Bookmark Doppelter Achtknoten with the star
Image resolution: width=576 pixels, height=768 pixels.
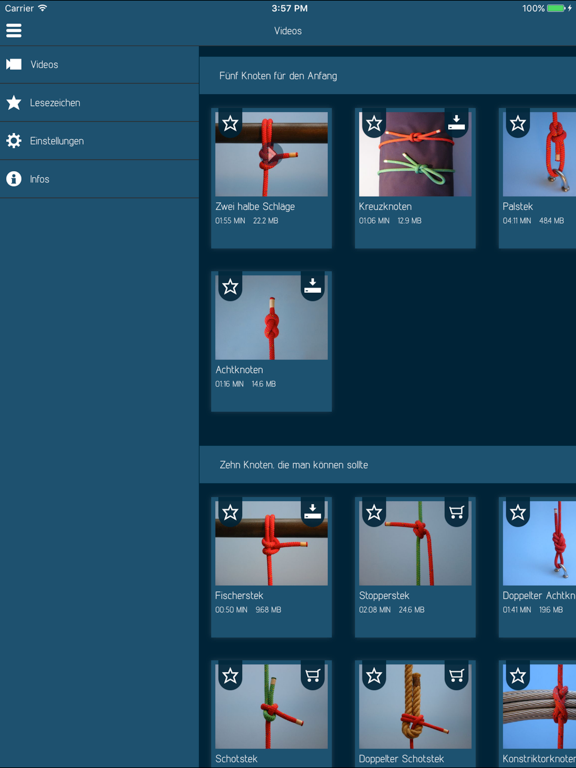[x=518, y=512]
